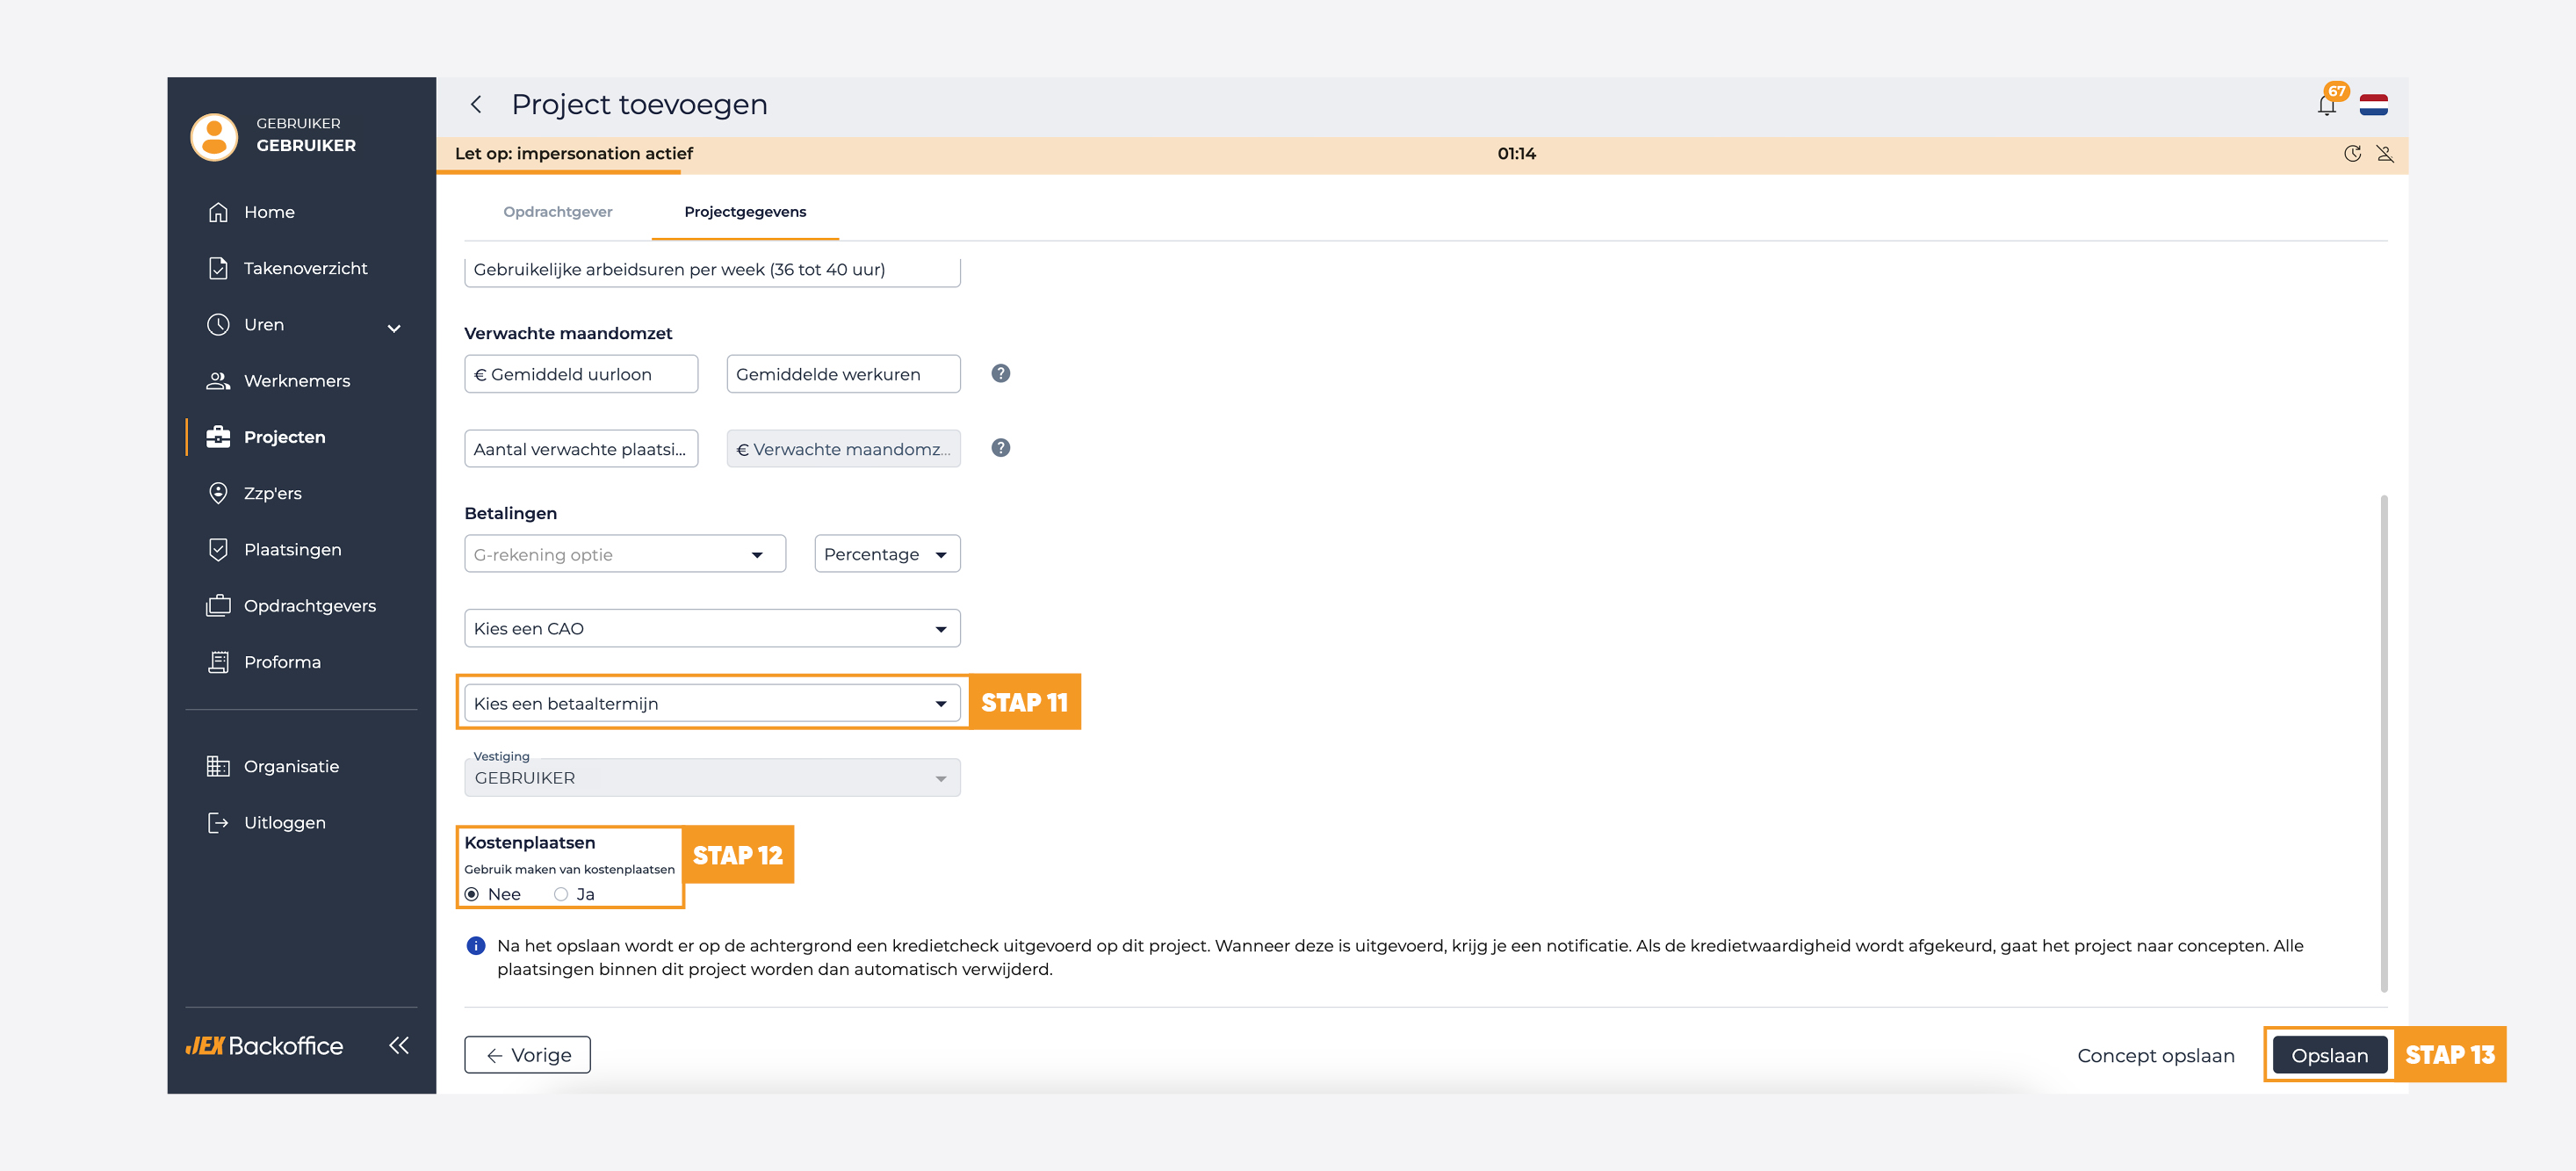Click the Gebruikelijke arbeidsuren per week field

[x=712, y=270]
